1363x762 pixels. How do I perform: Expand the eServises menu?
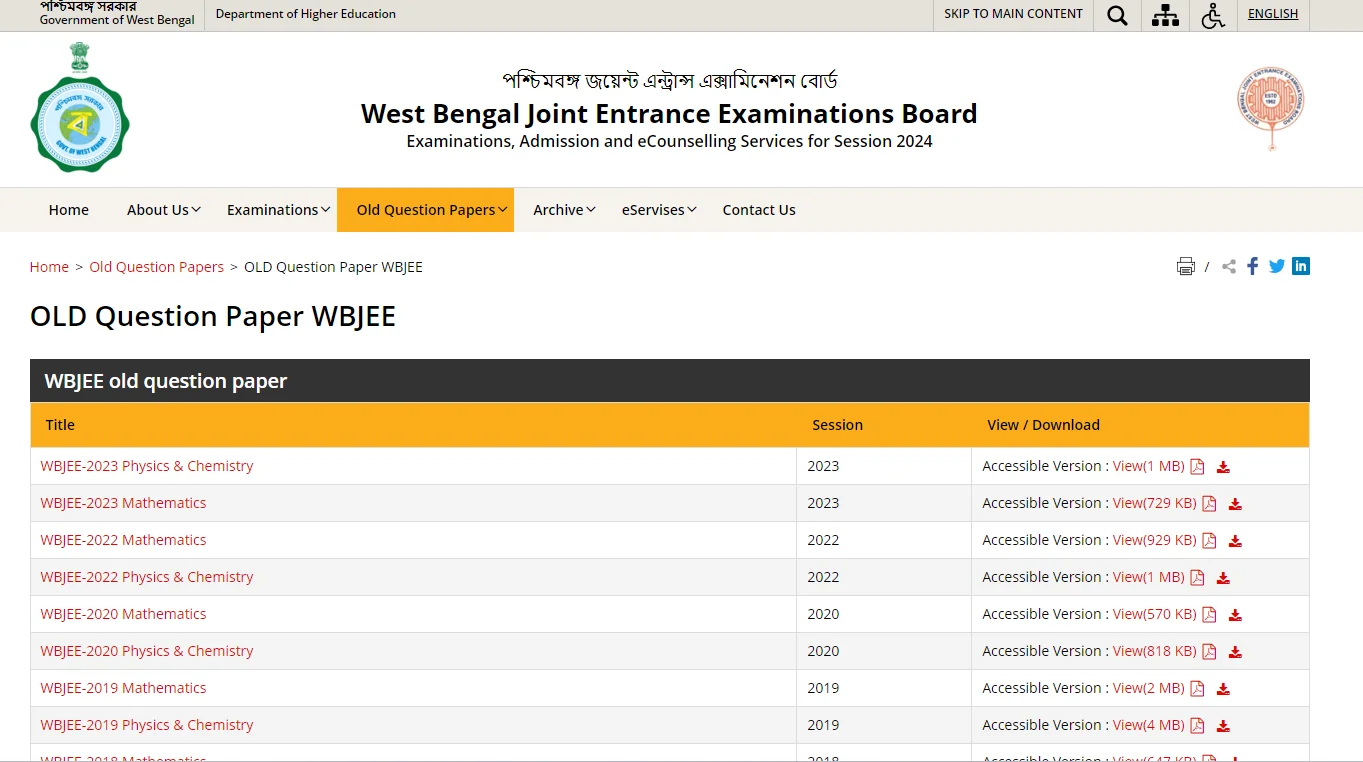coord(658,210)
